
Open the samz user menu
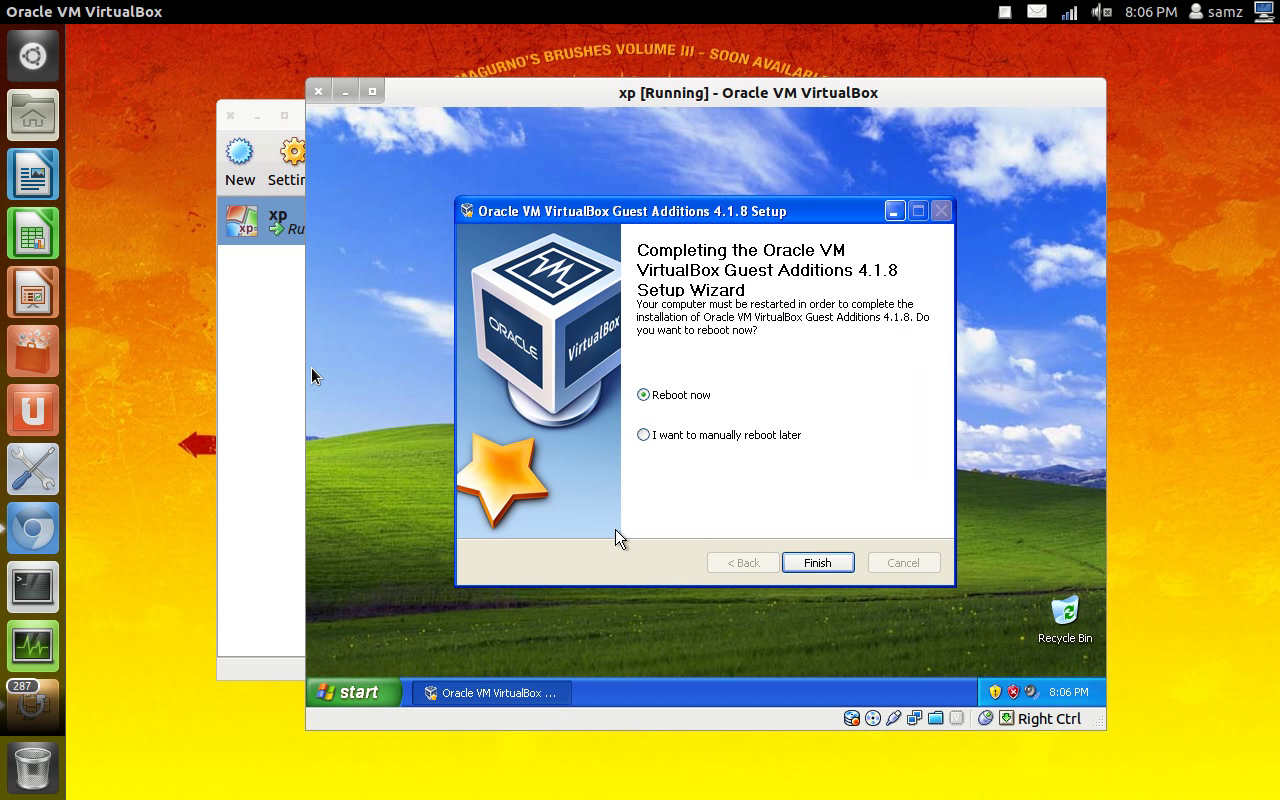point(1216,12)
